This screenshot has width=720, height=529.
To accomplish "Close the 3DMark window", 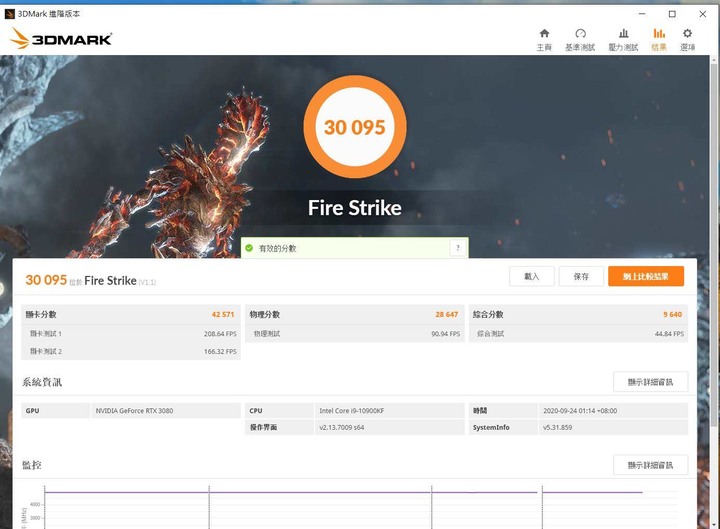I will (703, 14).
